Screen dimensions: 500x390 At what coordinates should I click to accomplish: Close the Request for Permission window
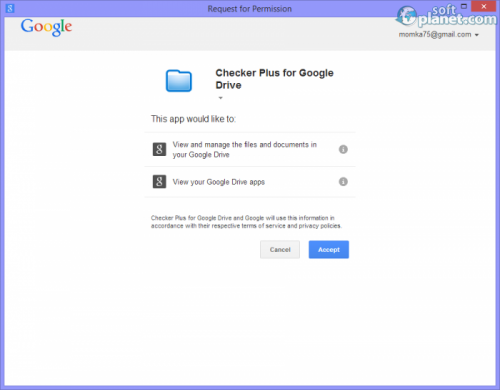click(x=484, y=6)
